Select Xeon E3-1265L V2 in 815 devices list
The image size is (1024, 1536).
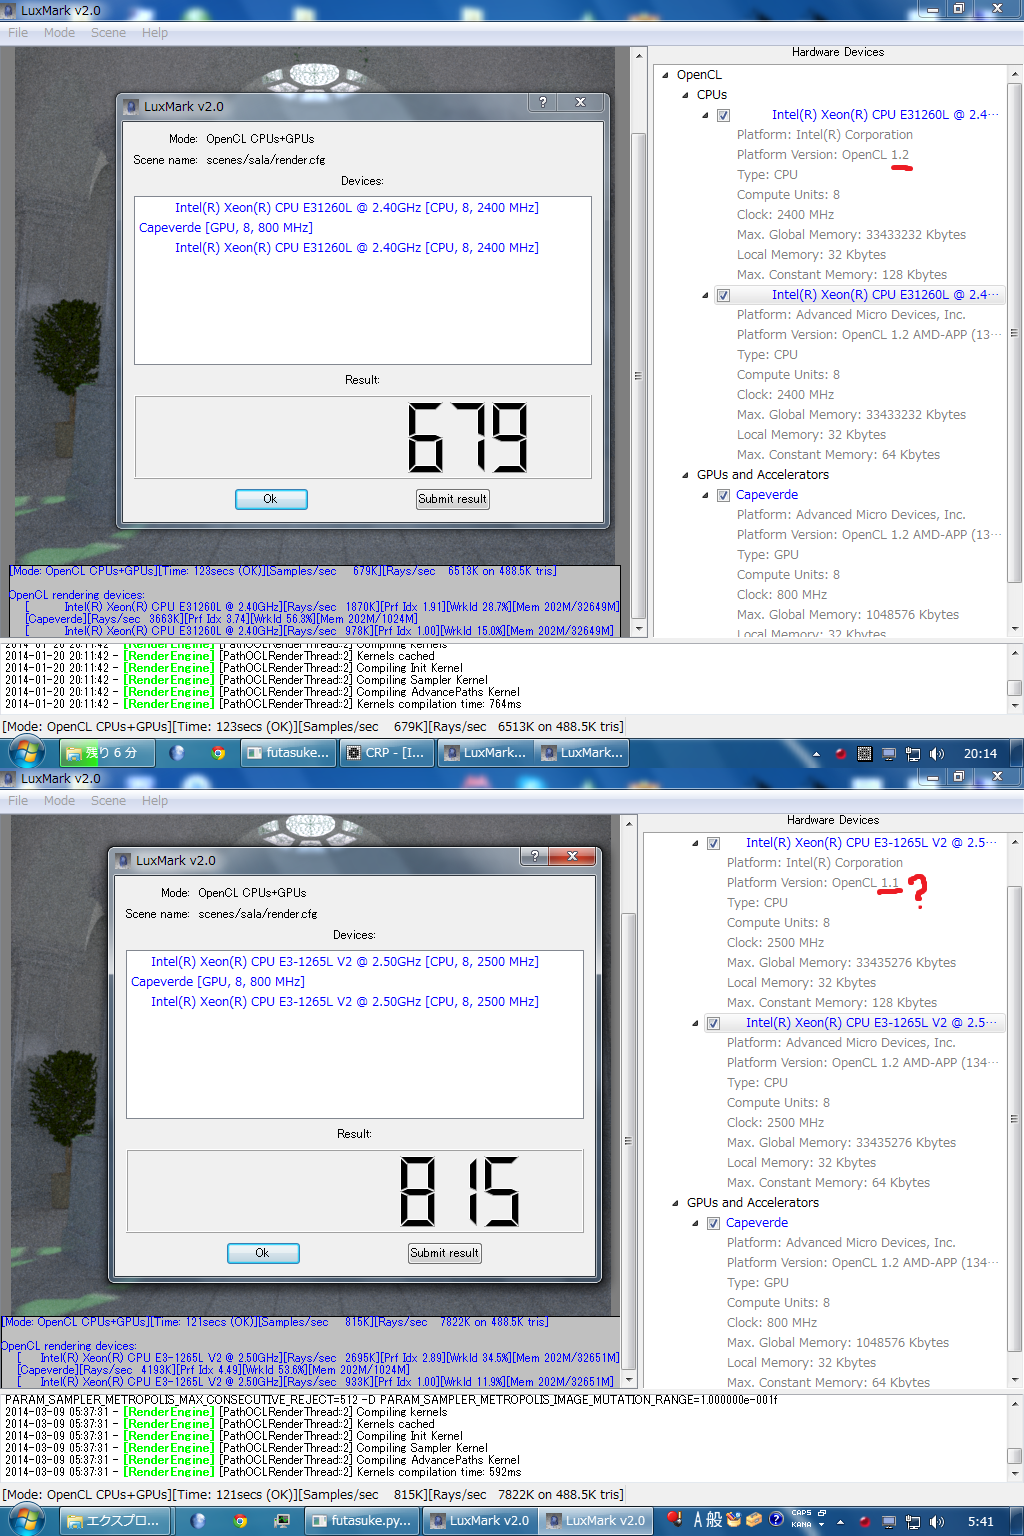[344, 962]
